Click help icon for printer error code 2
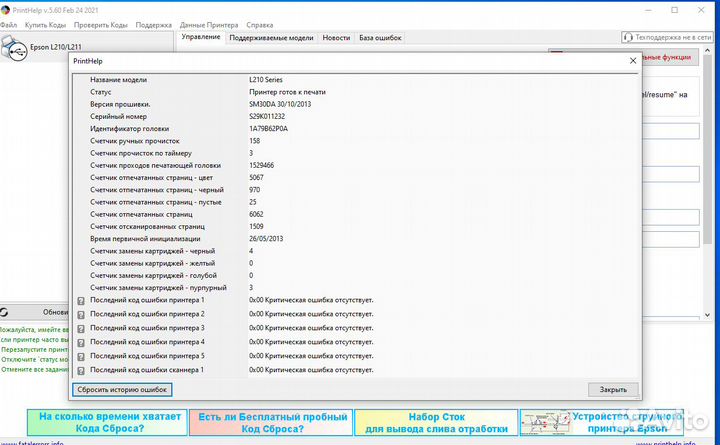 point(81,315)
